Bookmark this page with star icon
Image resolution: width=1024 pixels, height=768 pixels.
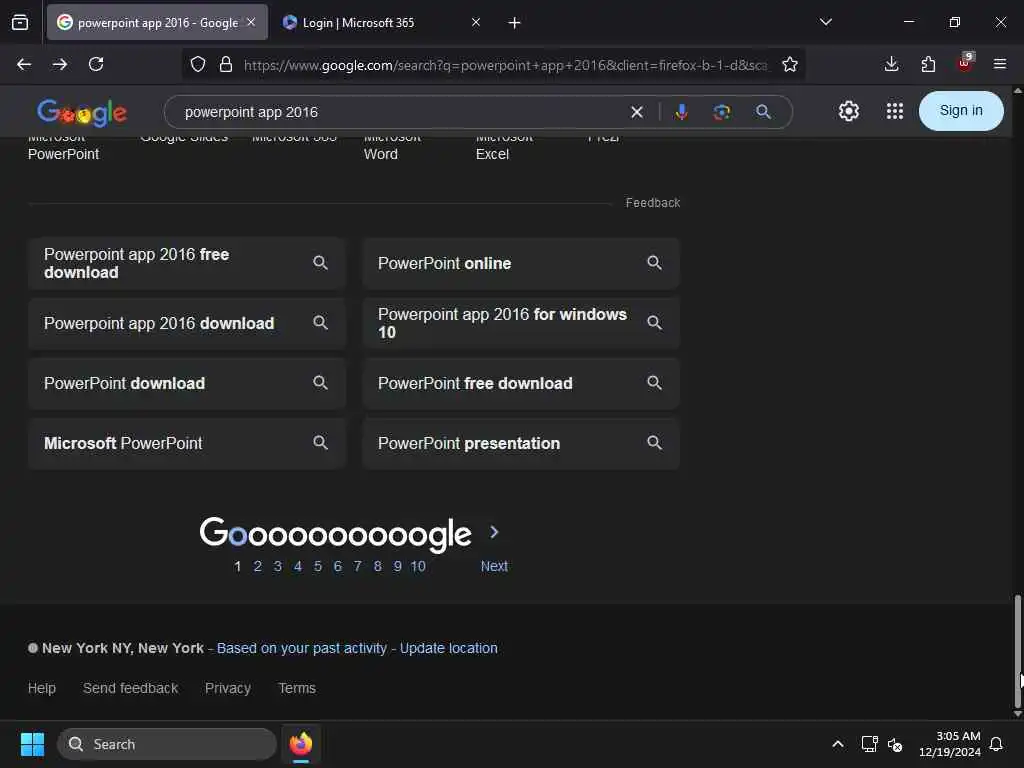tap(790, 64)
